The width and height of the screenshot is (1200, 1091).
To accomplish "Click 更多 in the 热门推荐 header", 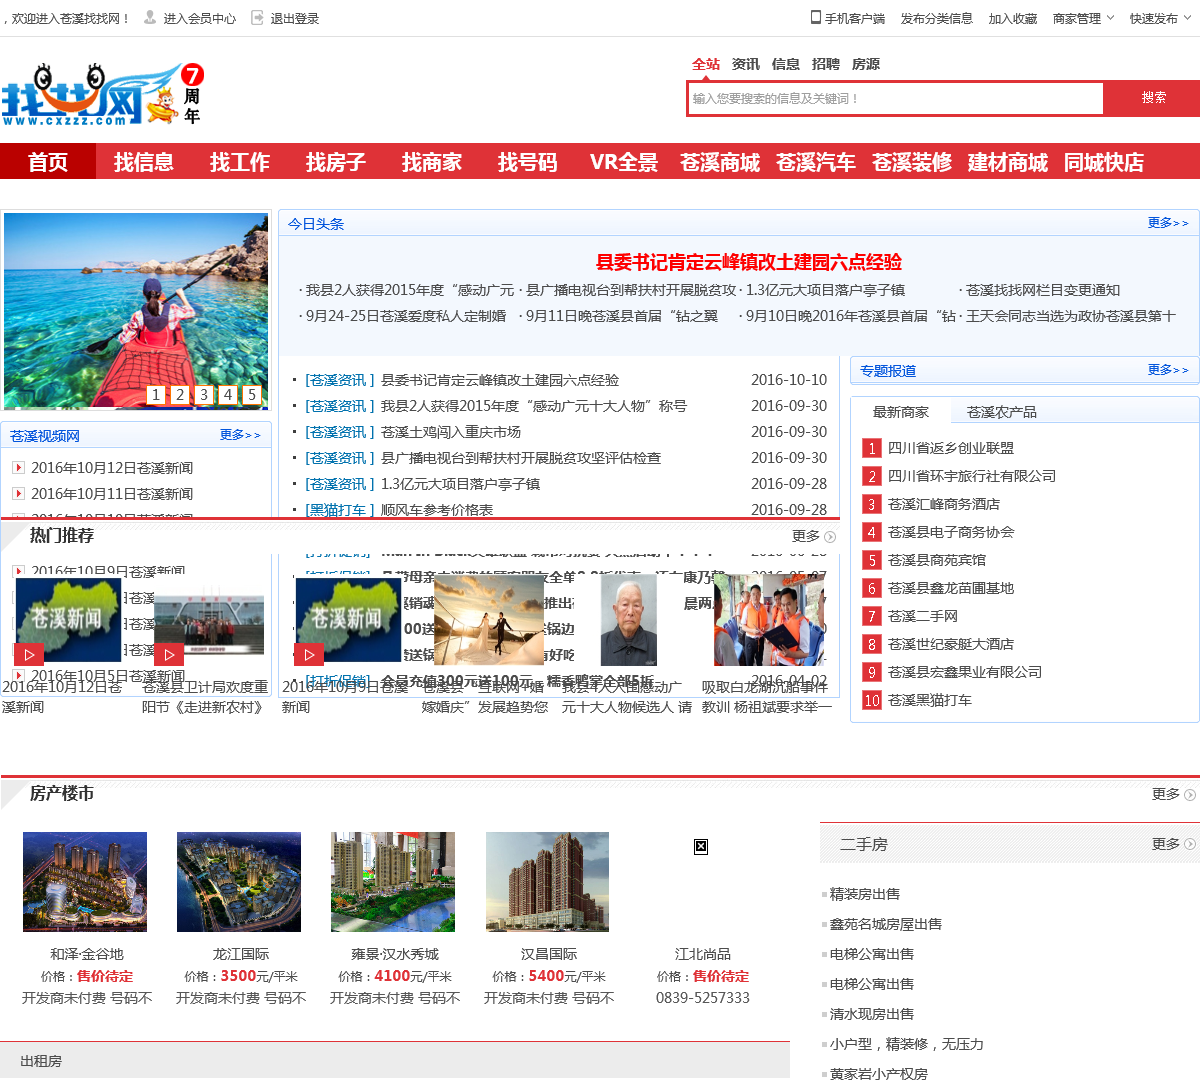I will coord(813,536).
